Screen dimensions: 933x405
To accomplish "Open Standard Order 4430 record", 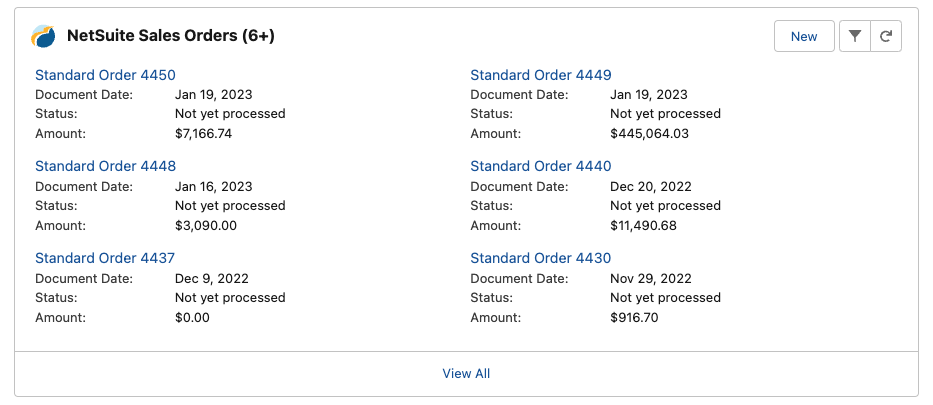I will click(541, 258).
